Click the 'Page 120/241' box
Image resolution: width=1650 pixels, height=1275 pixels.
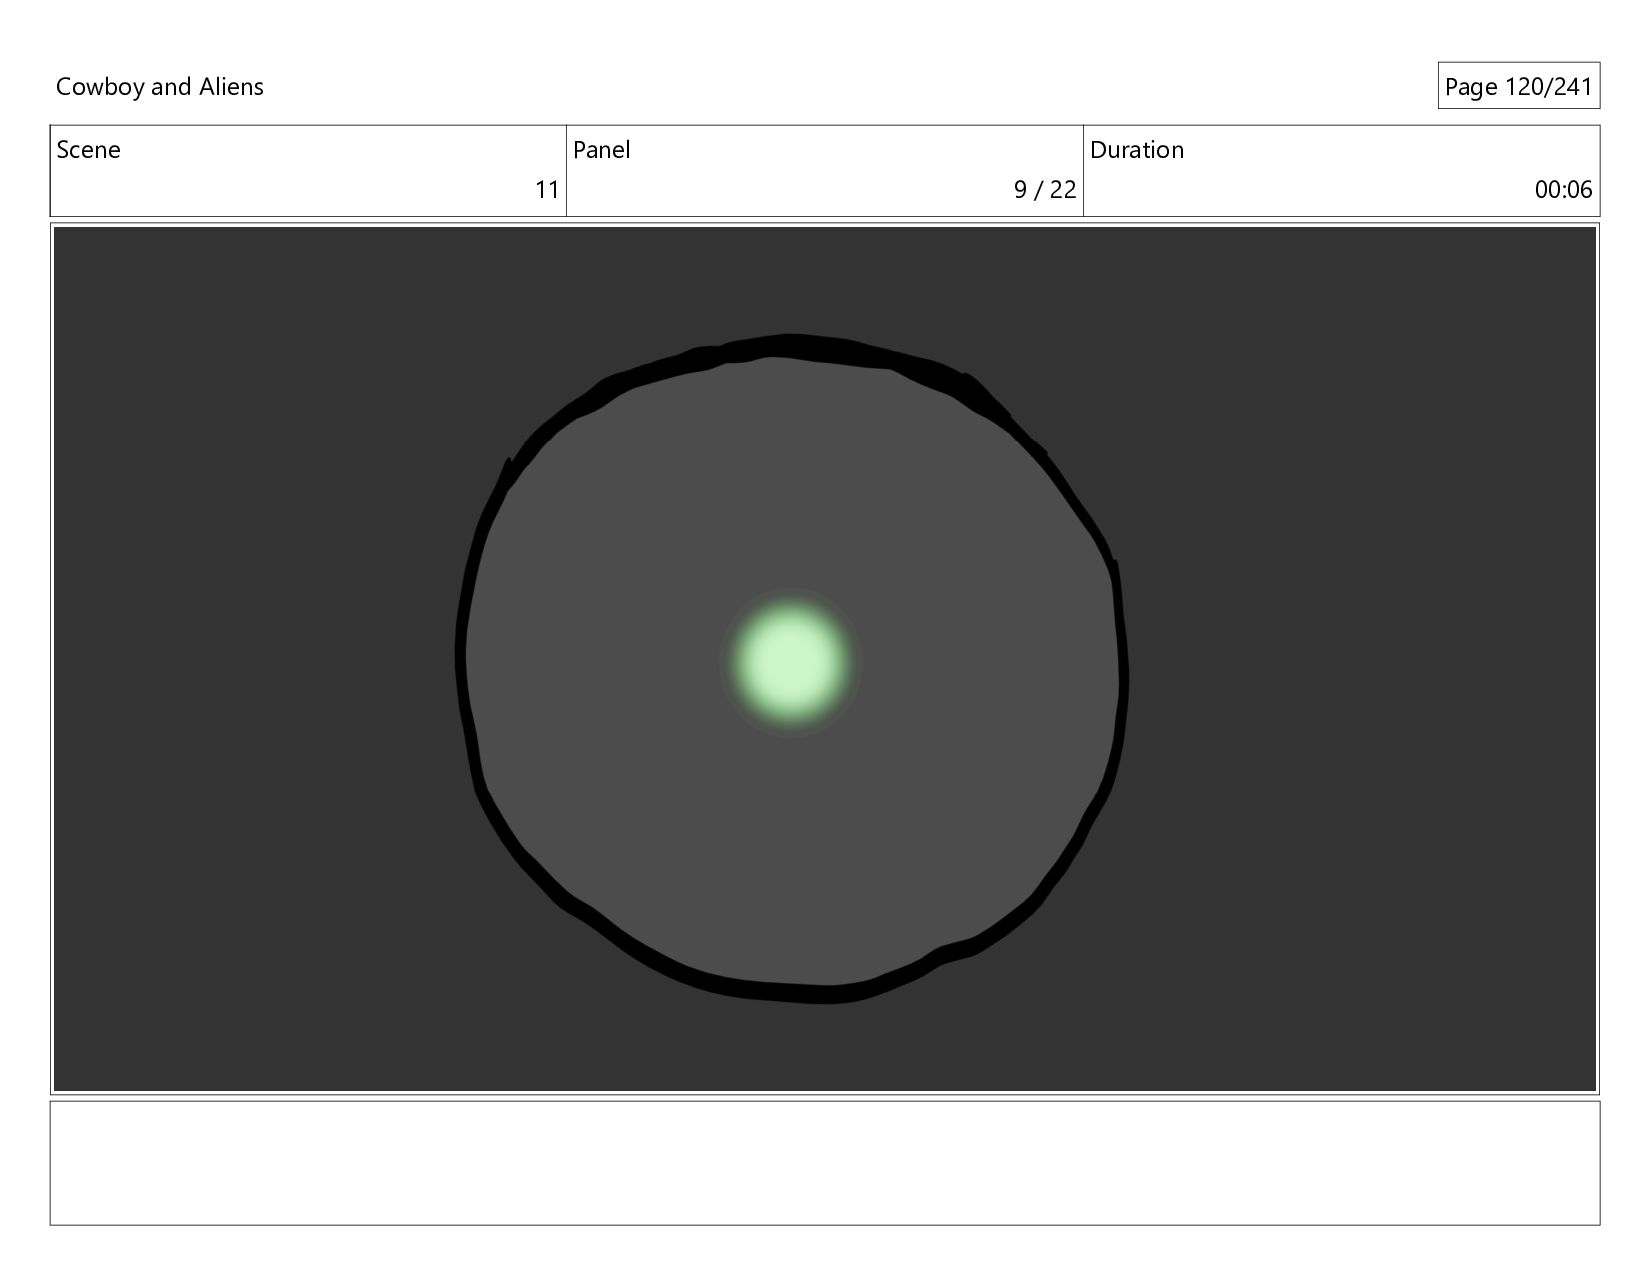(1518, 86)
